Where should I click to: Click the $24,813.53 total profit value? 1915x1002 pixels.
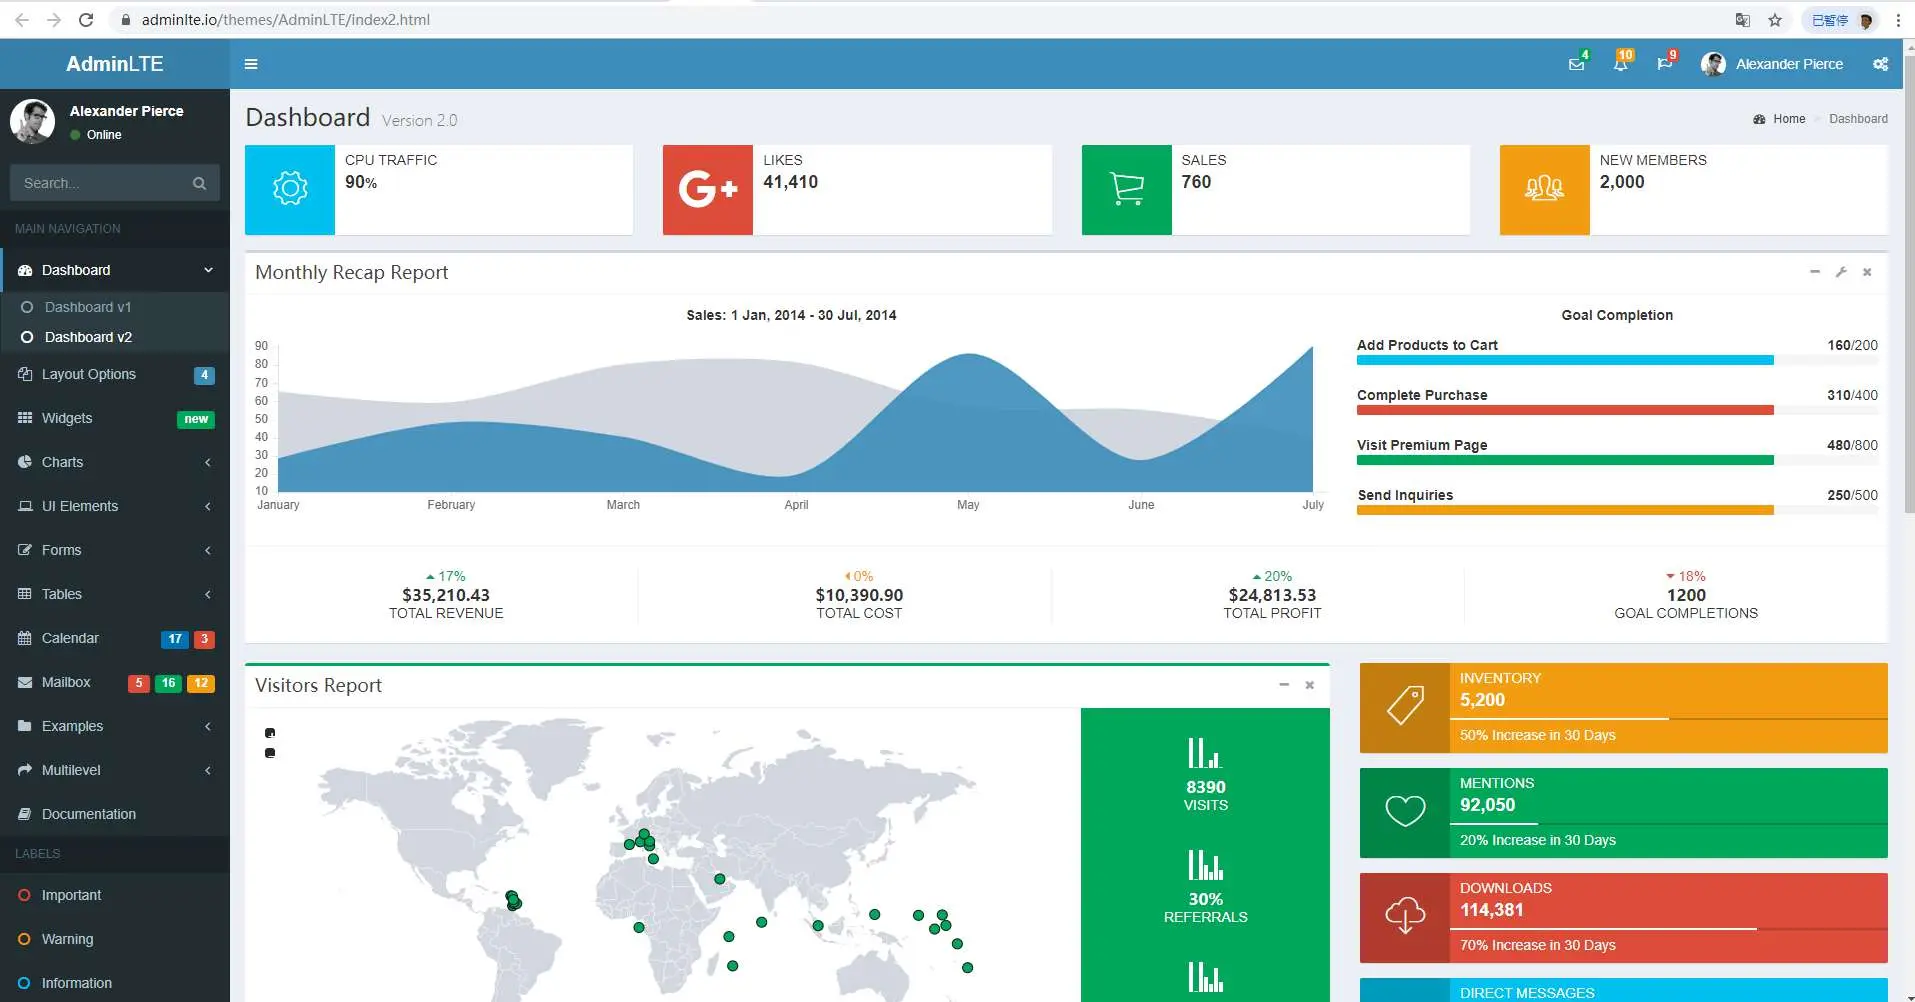pos(1272,595)
